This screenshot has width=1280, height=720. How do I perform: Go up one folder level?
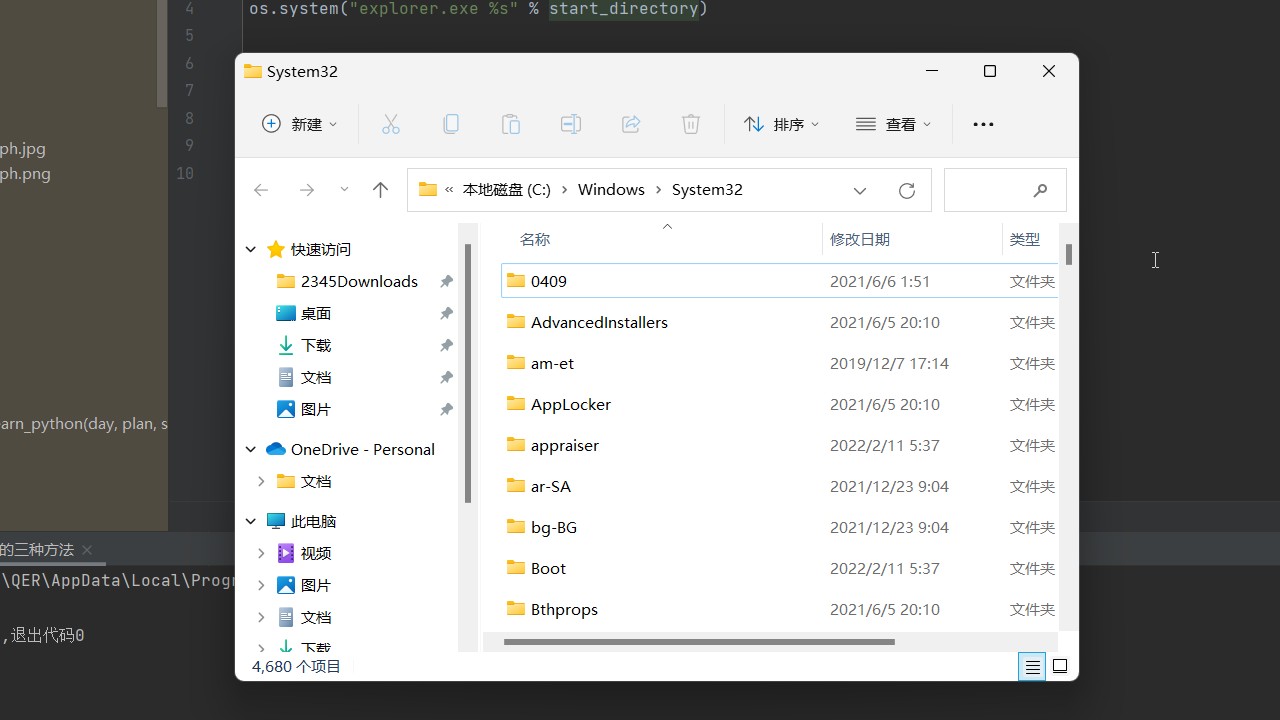[380, 189]
